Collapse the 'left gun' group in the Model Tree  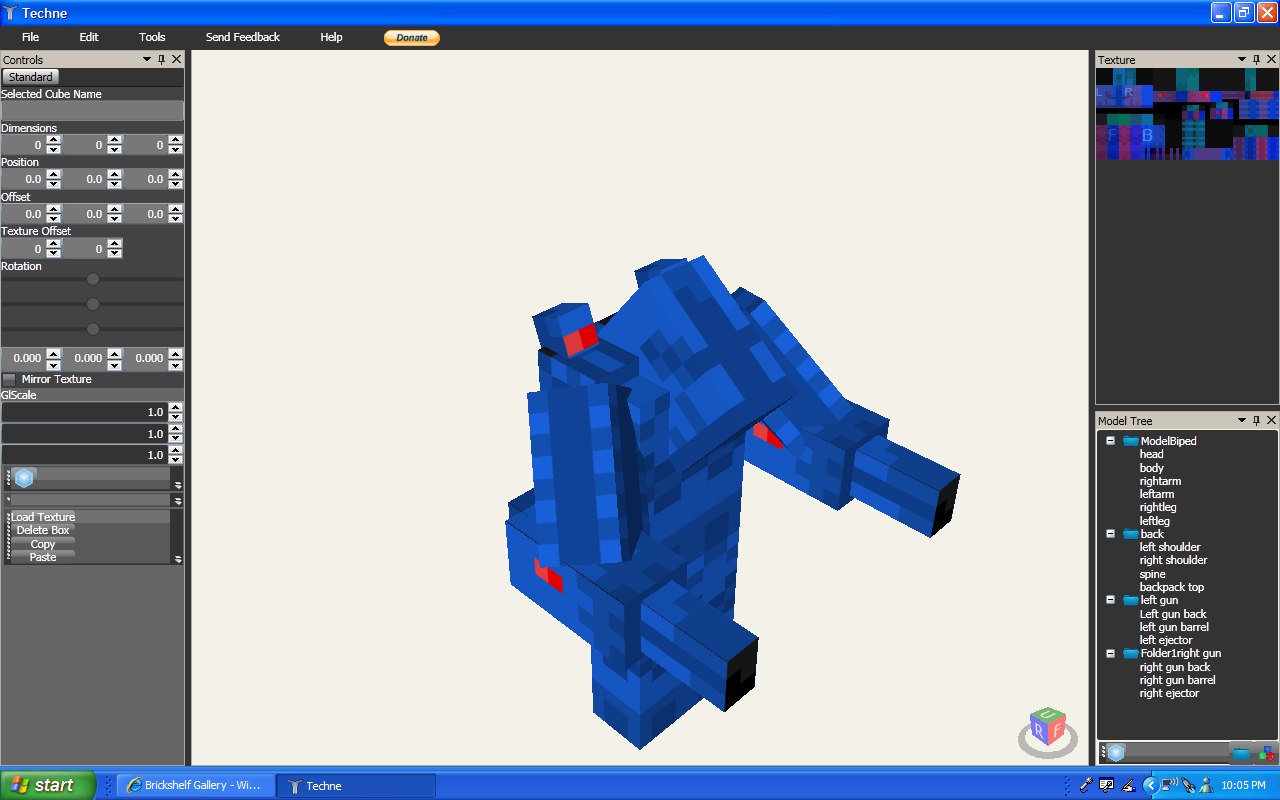(x=1110, y=600)
